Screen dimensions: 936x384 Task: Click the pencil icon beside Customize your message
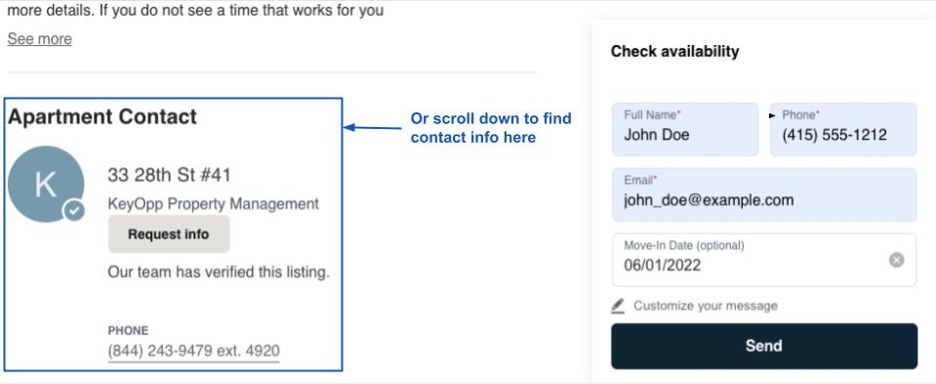point(618,306)
